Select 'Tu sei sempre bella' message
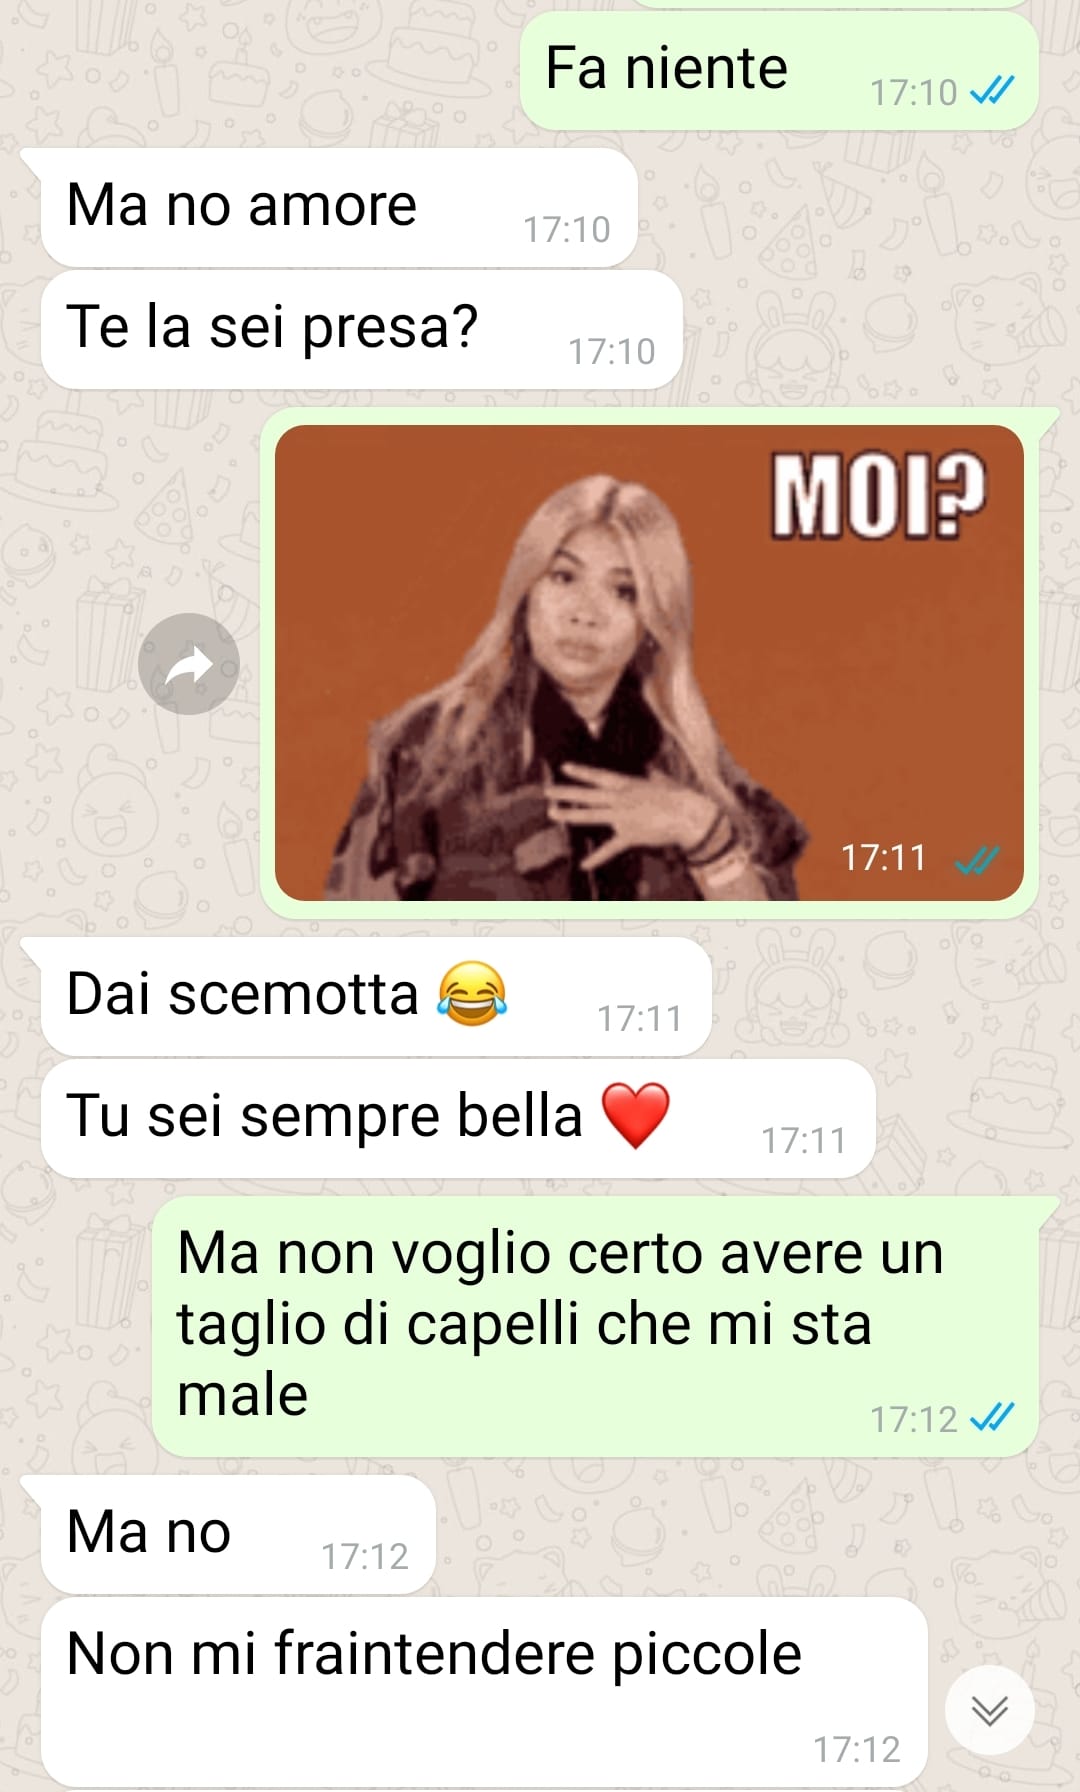This screenshot has height=1792, width=1080. tap(458, 1118)
